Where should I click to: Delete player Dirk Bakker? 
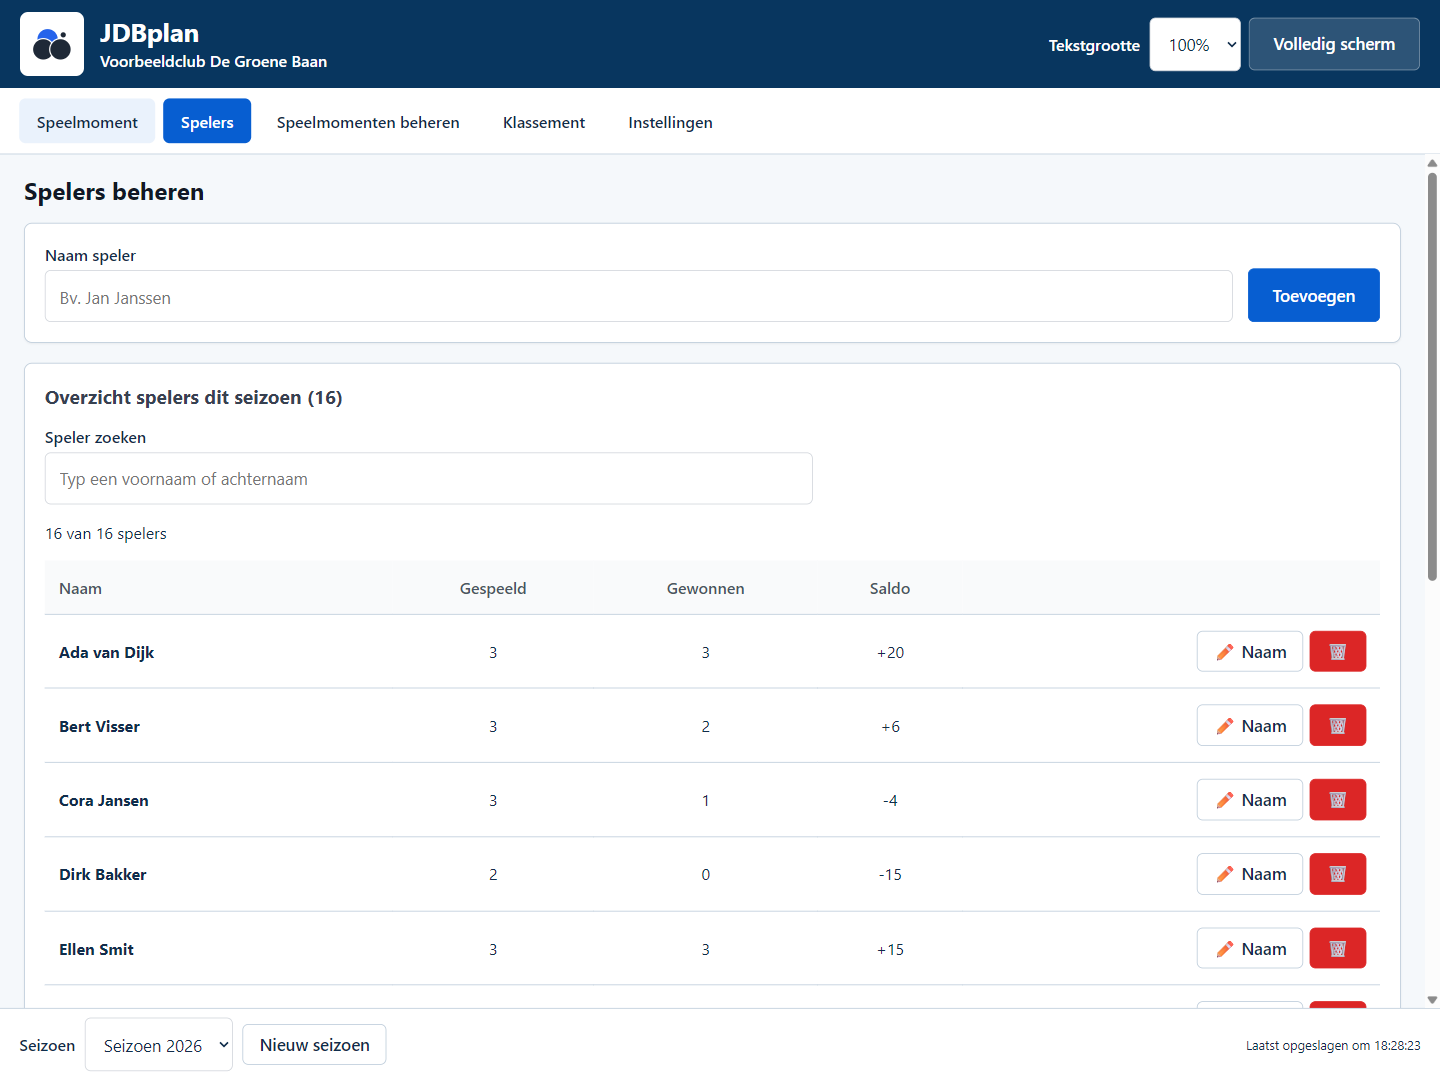tap(1338, 874)
